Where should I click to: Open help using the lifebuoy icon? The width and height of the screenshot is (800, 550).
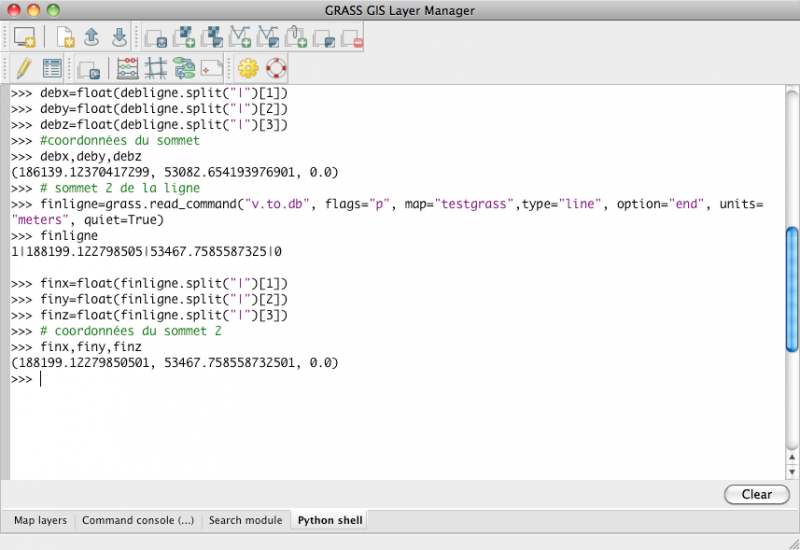coord(276,69)
